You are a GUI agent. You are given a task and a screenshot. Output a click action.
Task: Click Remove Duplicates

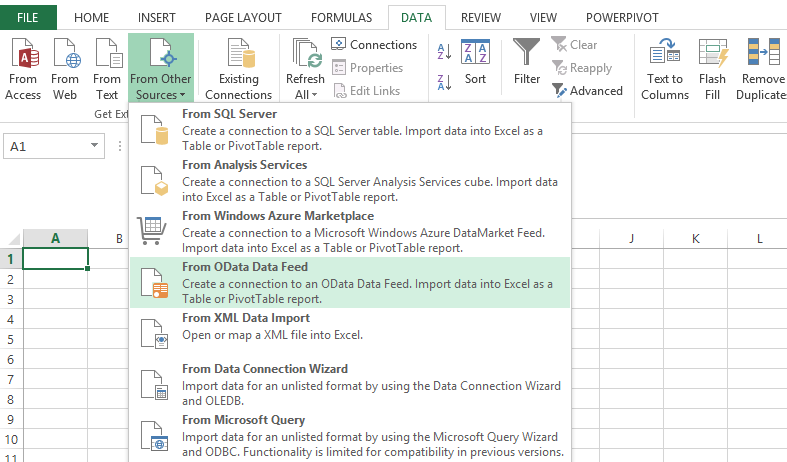[761, 69]
